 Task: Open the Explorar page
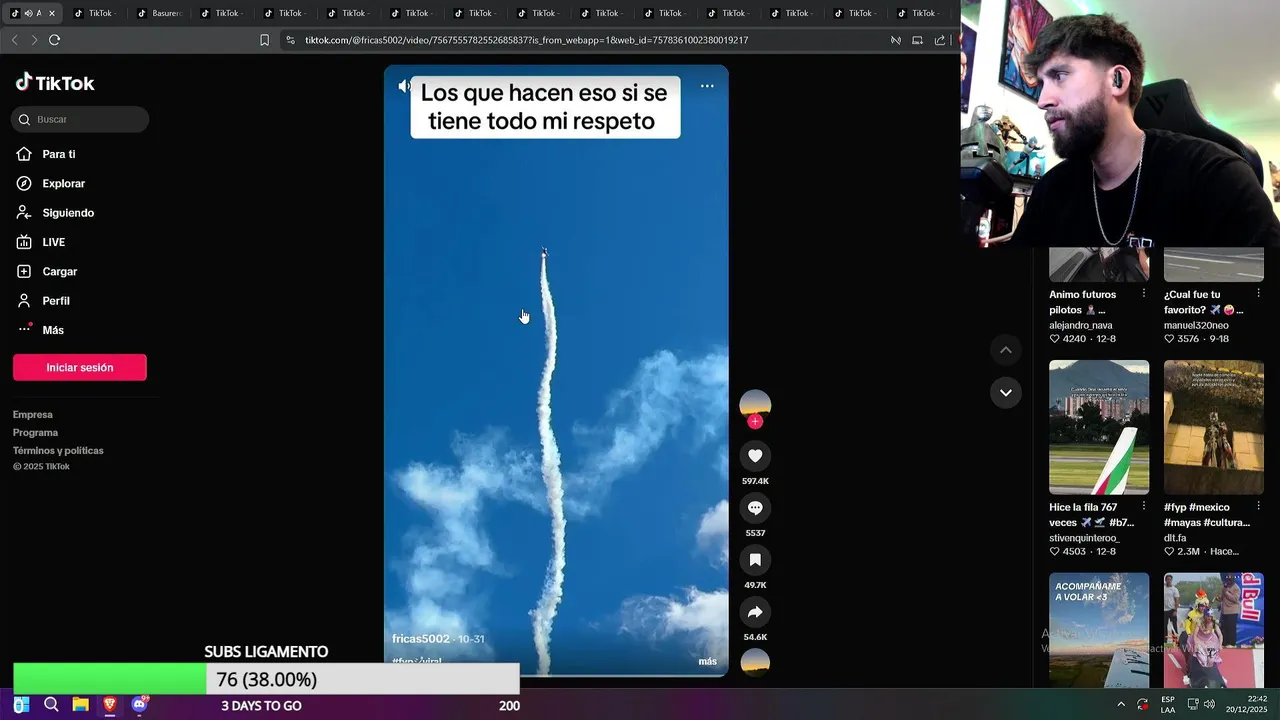point(63,184)
